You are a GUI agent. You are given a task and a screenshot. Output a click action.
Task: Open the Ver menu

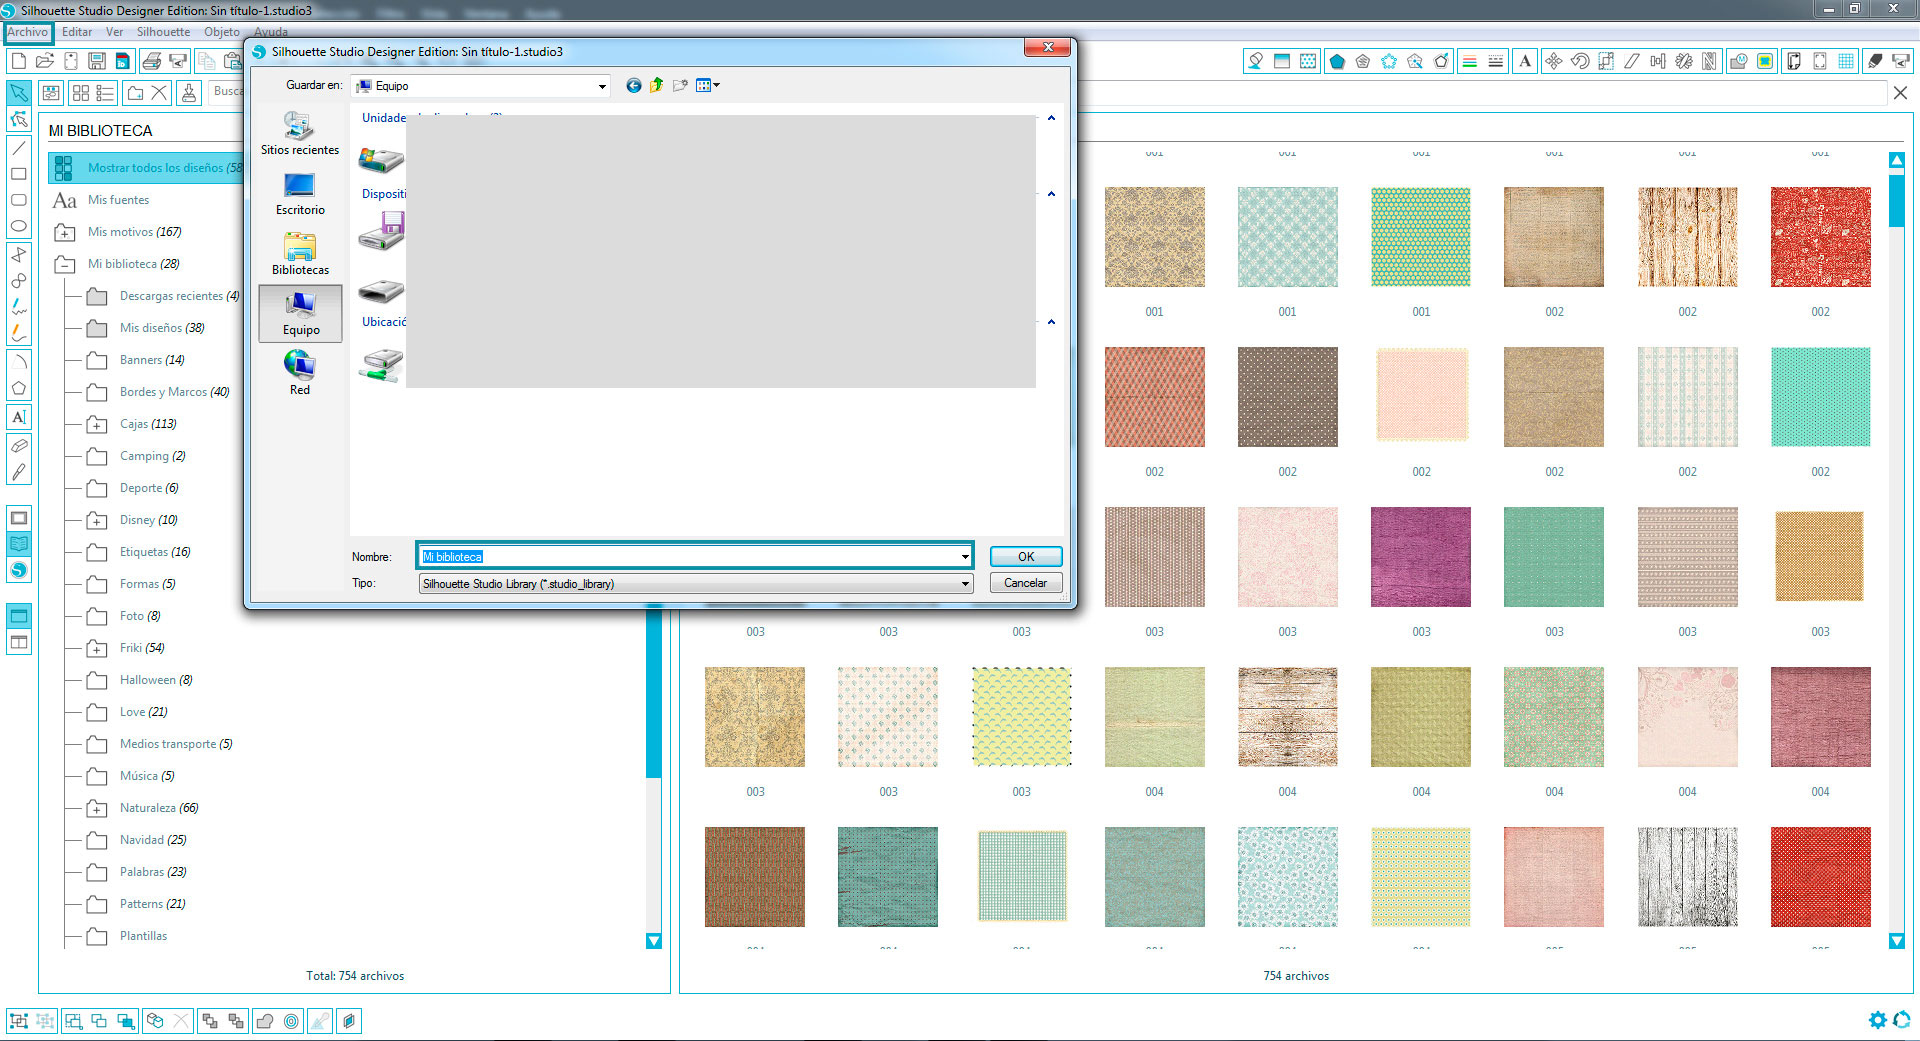tap(115, 32)
